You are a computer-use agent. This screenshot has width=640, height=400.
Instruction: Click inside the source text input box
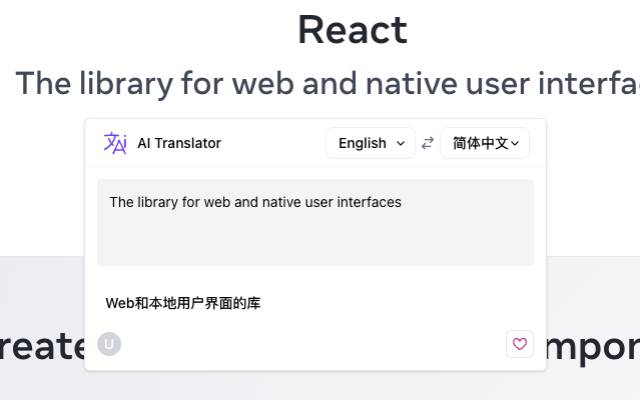click(x=315, y=222)
